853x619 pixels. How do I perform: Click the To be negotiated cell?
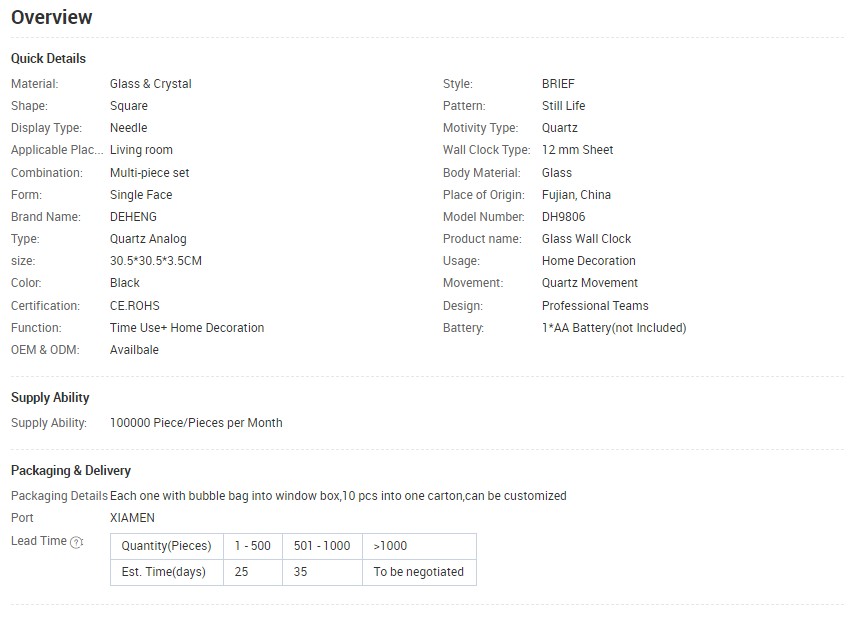(x=419, y=572)
